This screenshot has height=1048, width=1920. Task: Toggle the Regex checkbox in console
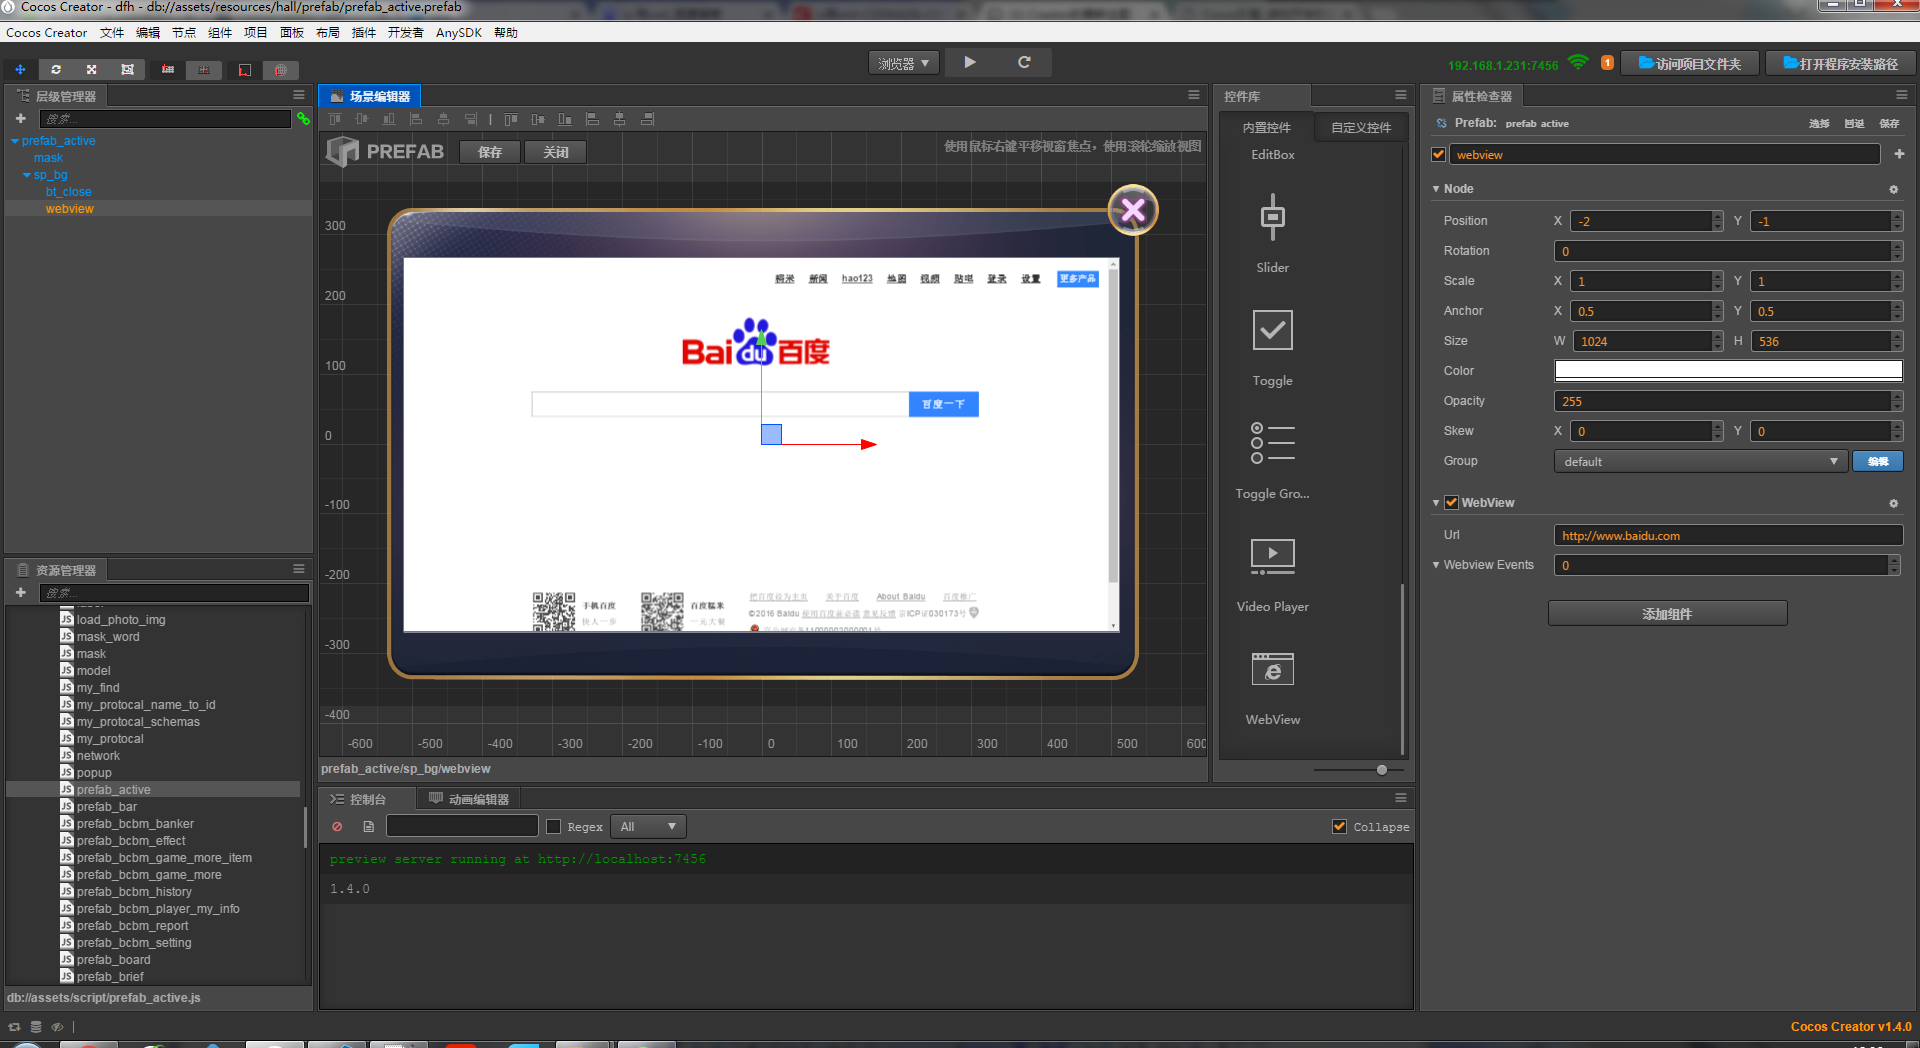554,827
